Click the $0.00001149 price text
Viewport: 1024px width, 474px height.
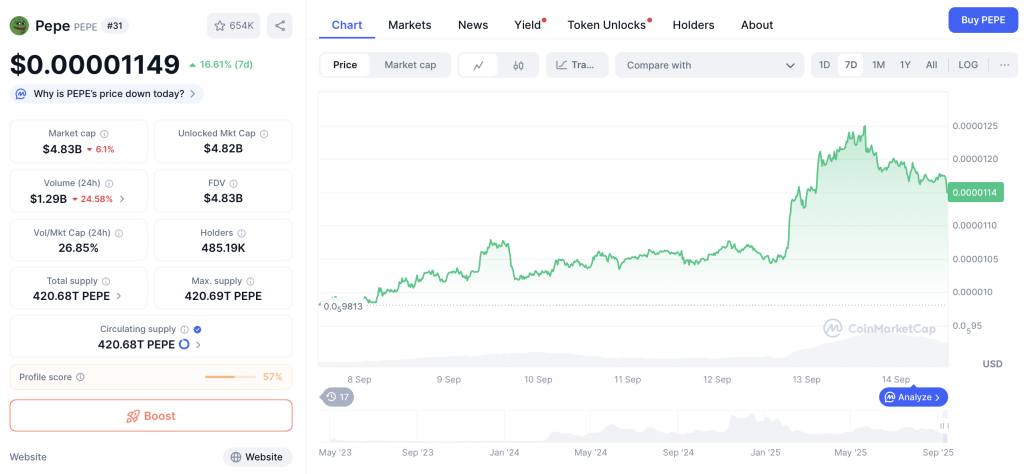point(95,65)
